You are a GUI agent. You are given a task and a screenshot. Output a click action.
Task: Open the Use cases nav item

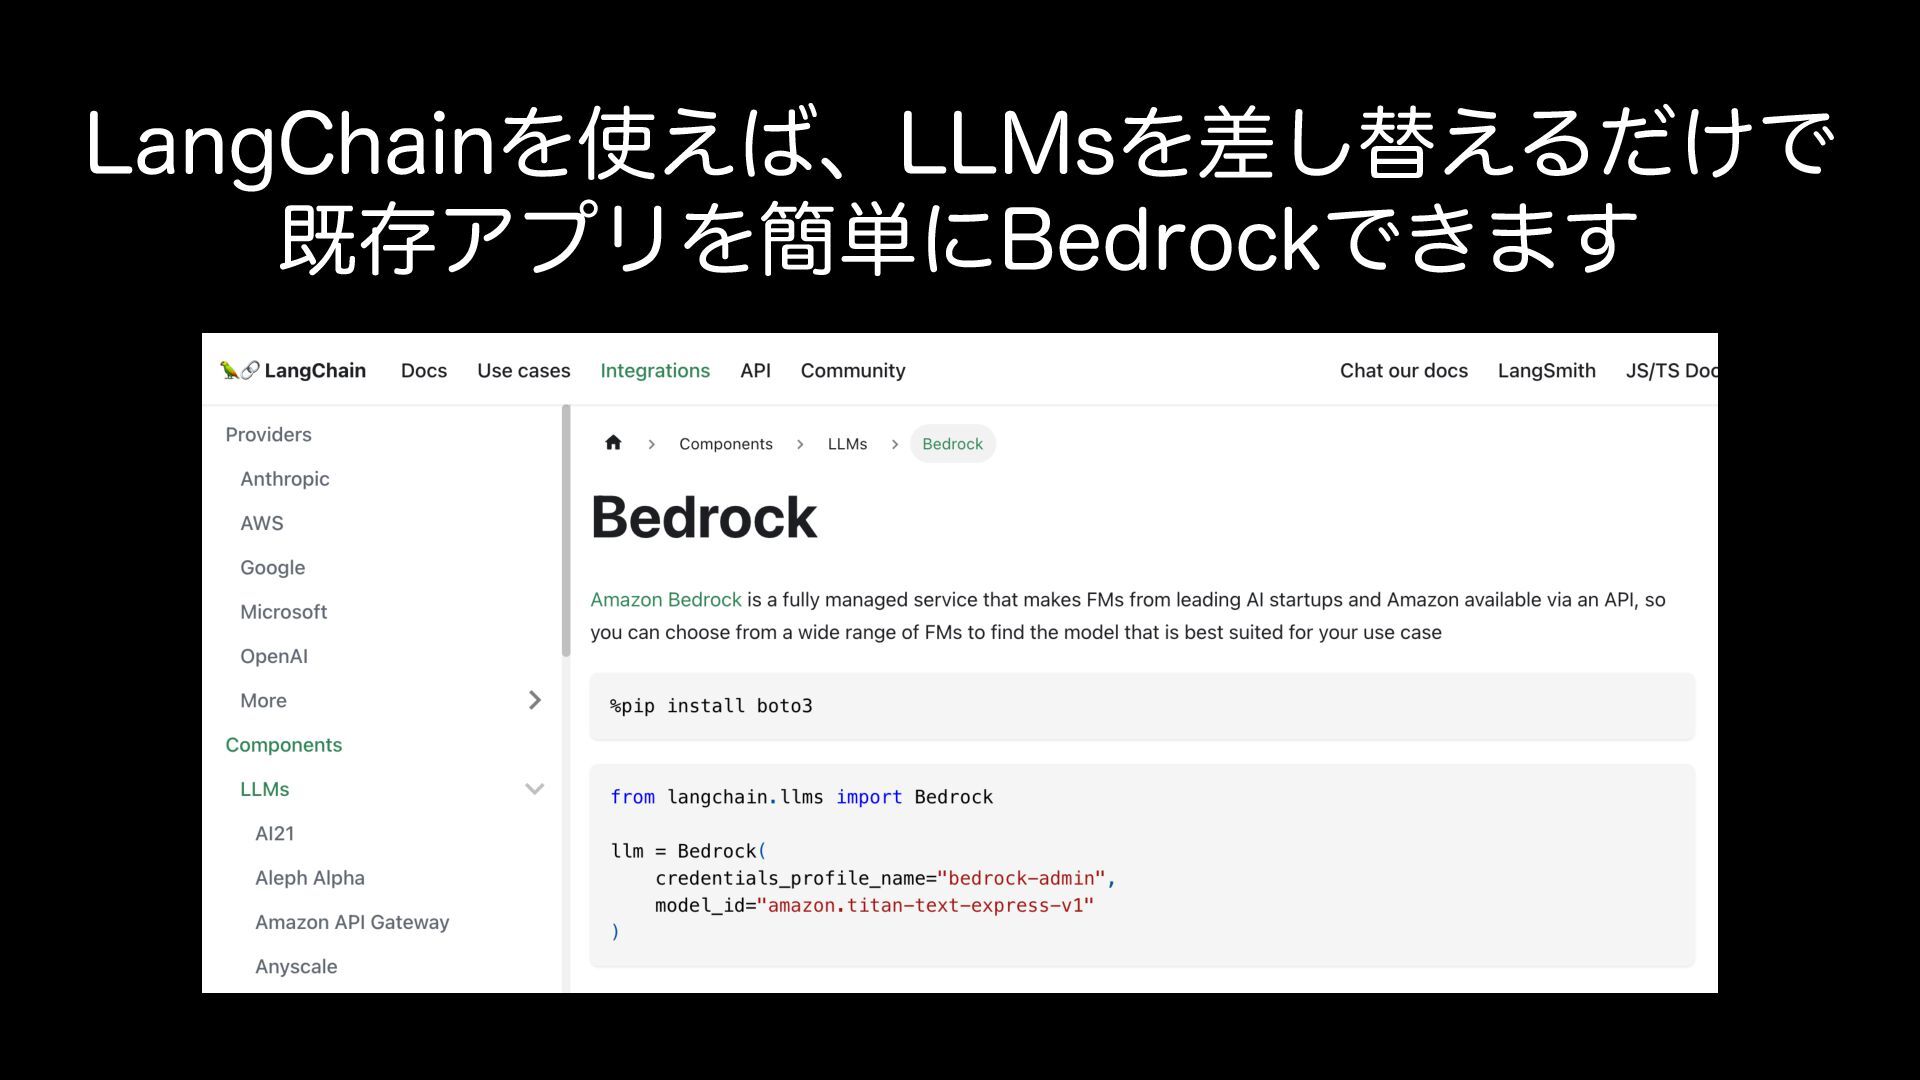[x=524, y=370]
